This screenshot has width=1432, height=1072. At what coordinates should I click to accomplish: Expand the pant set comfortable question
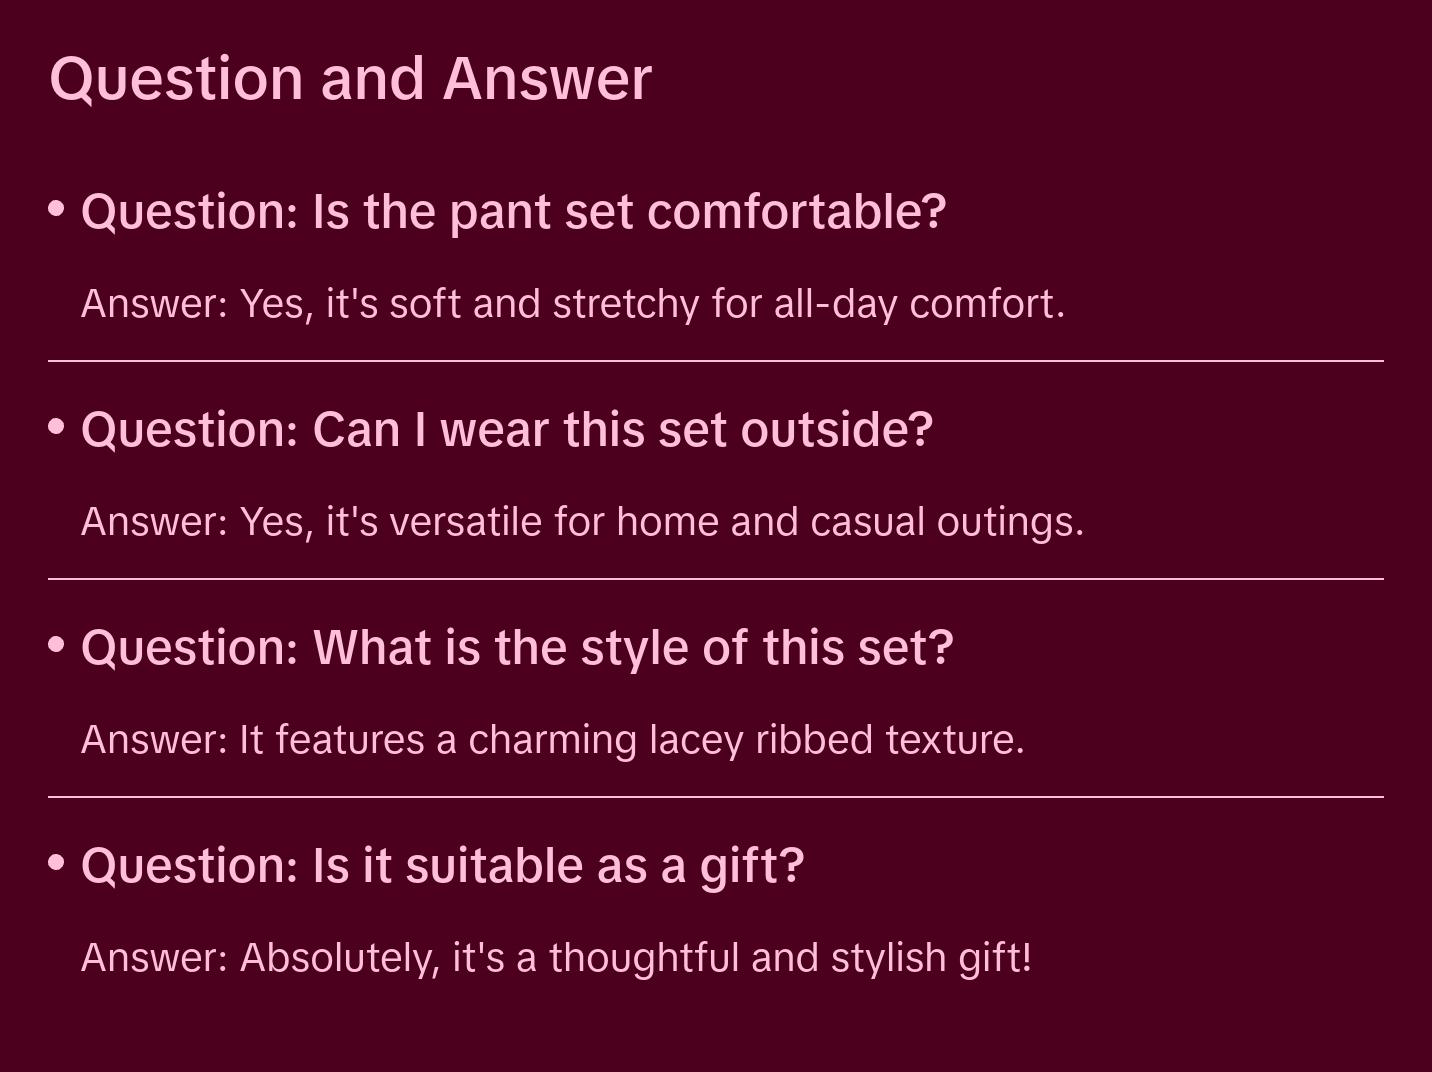513,212
